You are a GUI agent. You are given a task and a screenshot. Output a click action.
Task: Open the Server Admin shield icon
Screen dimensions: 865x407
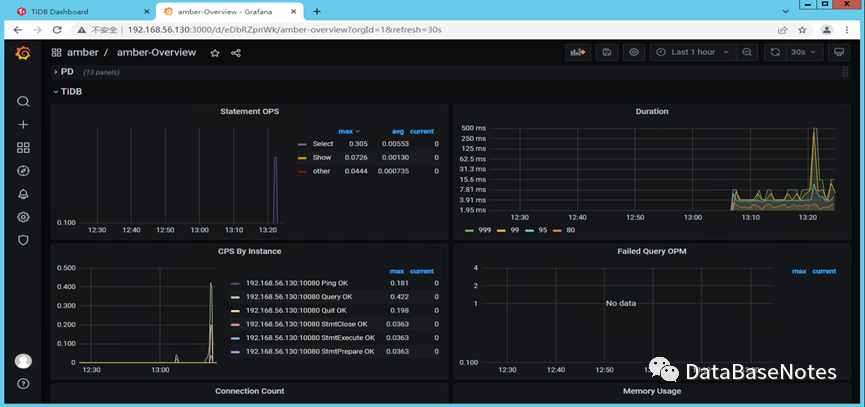coord(23,240)
